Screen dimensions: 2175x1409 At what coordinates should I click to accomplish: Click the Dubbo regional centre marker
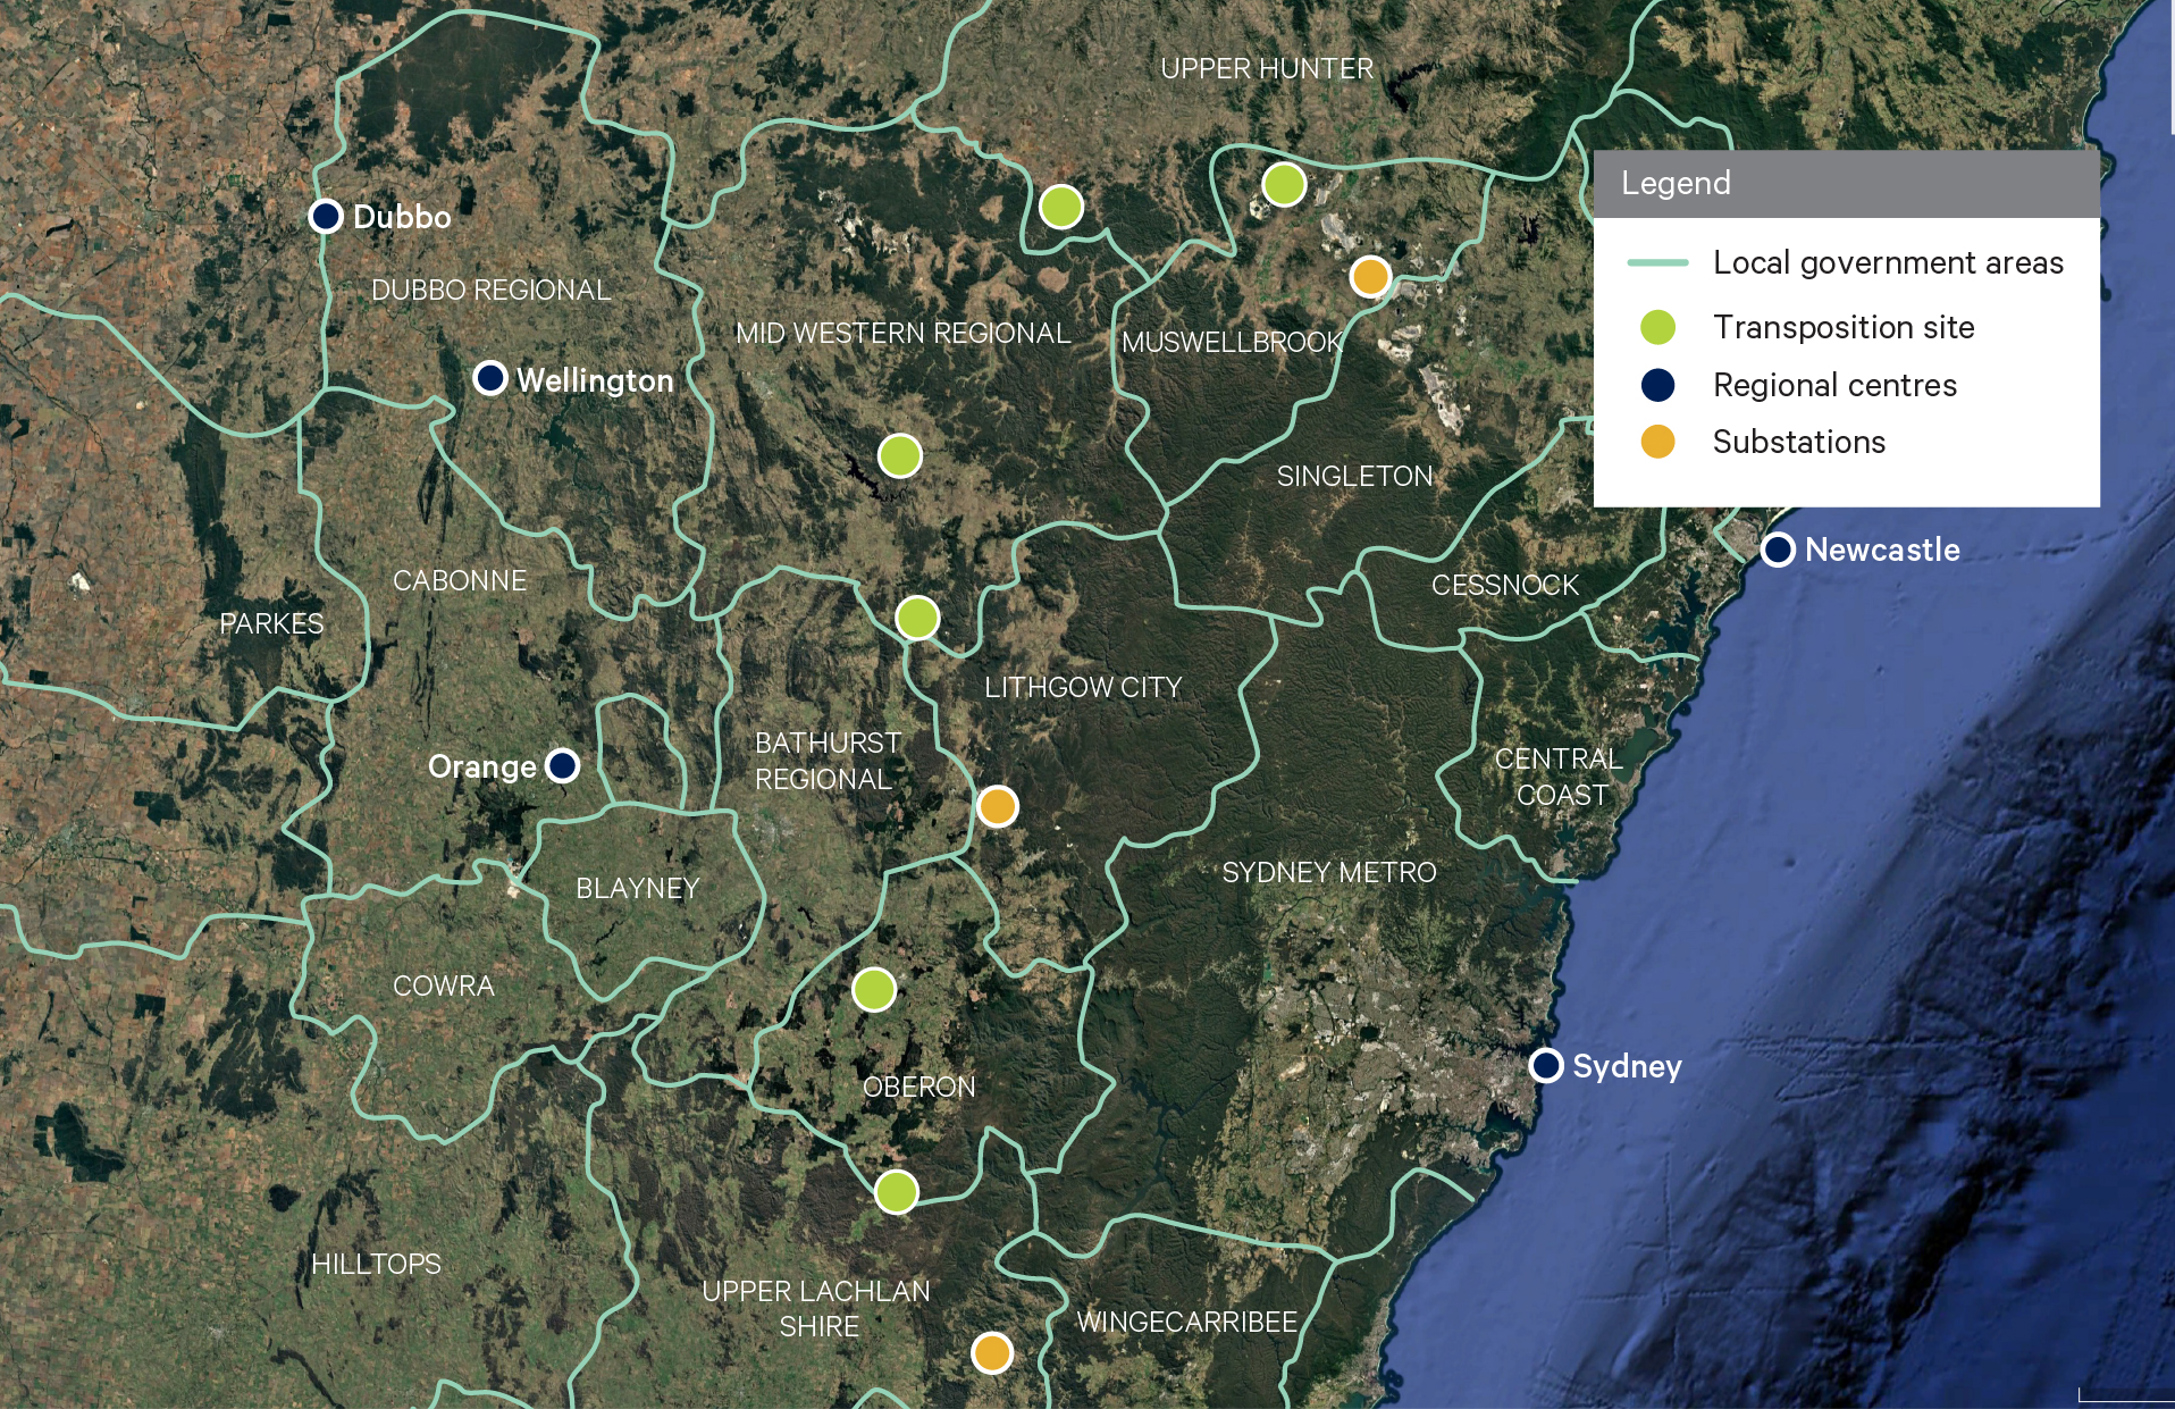coord(326,216)
